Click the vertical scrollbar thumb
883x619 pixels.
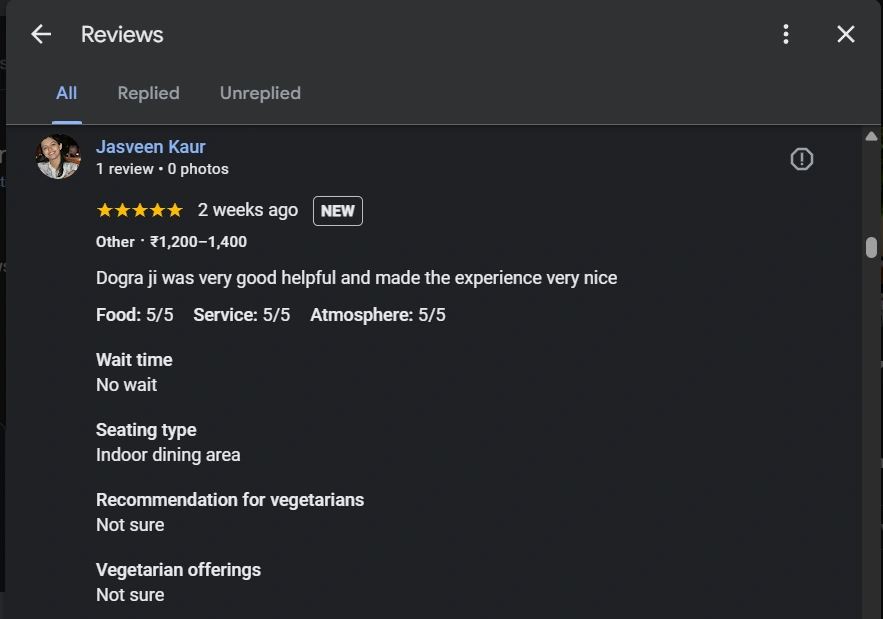[872, 247]
